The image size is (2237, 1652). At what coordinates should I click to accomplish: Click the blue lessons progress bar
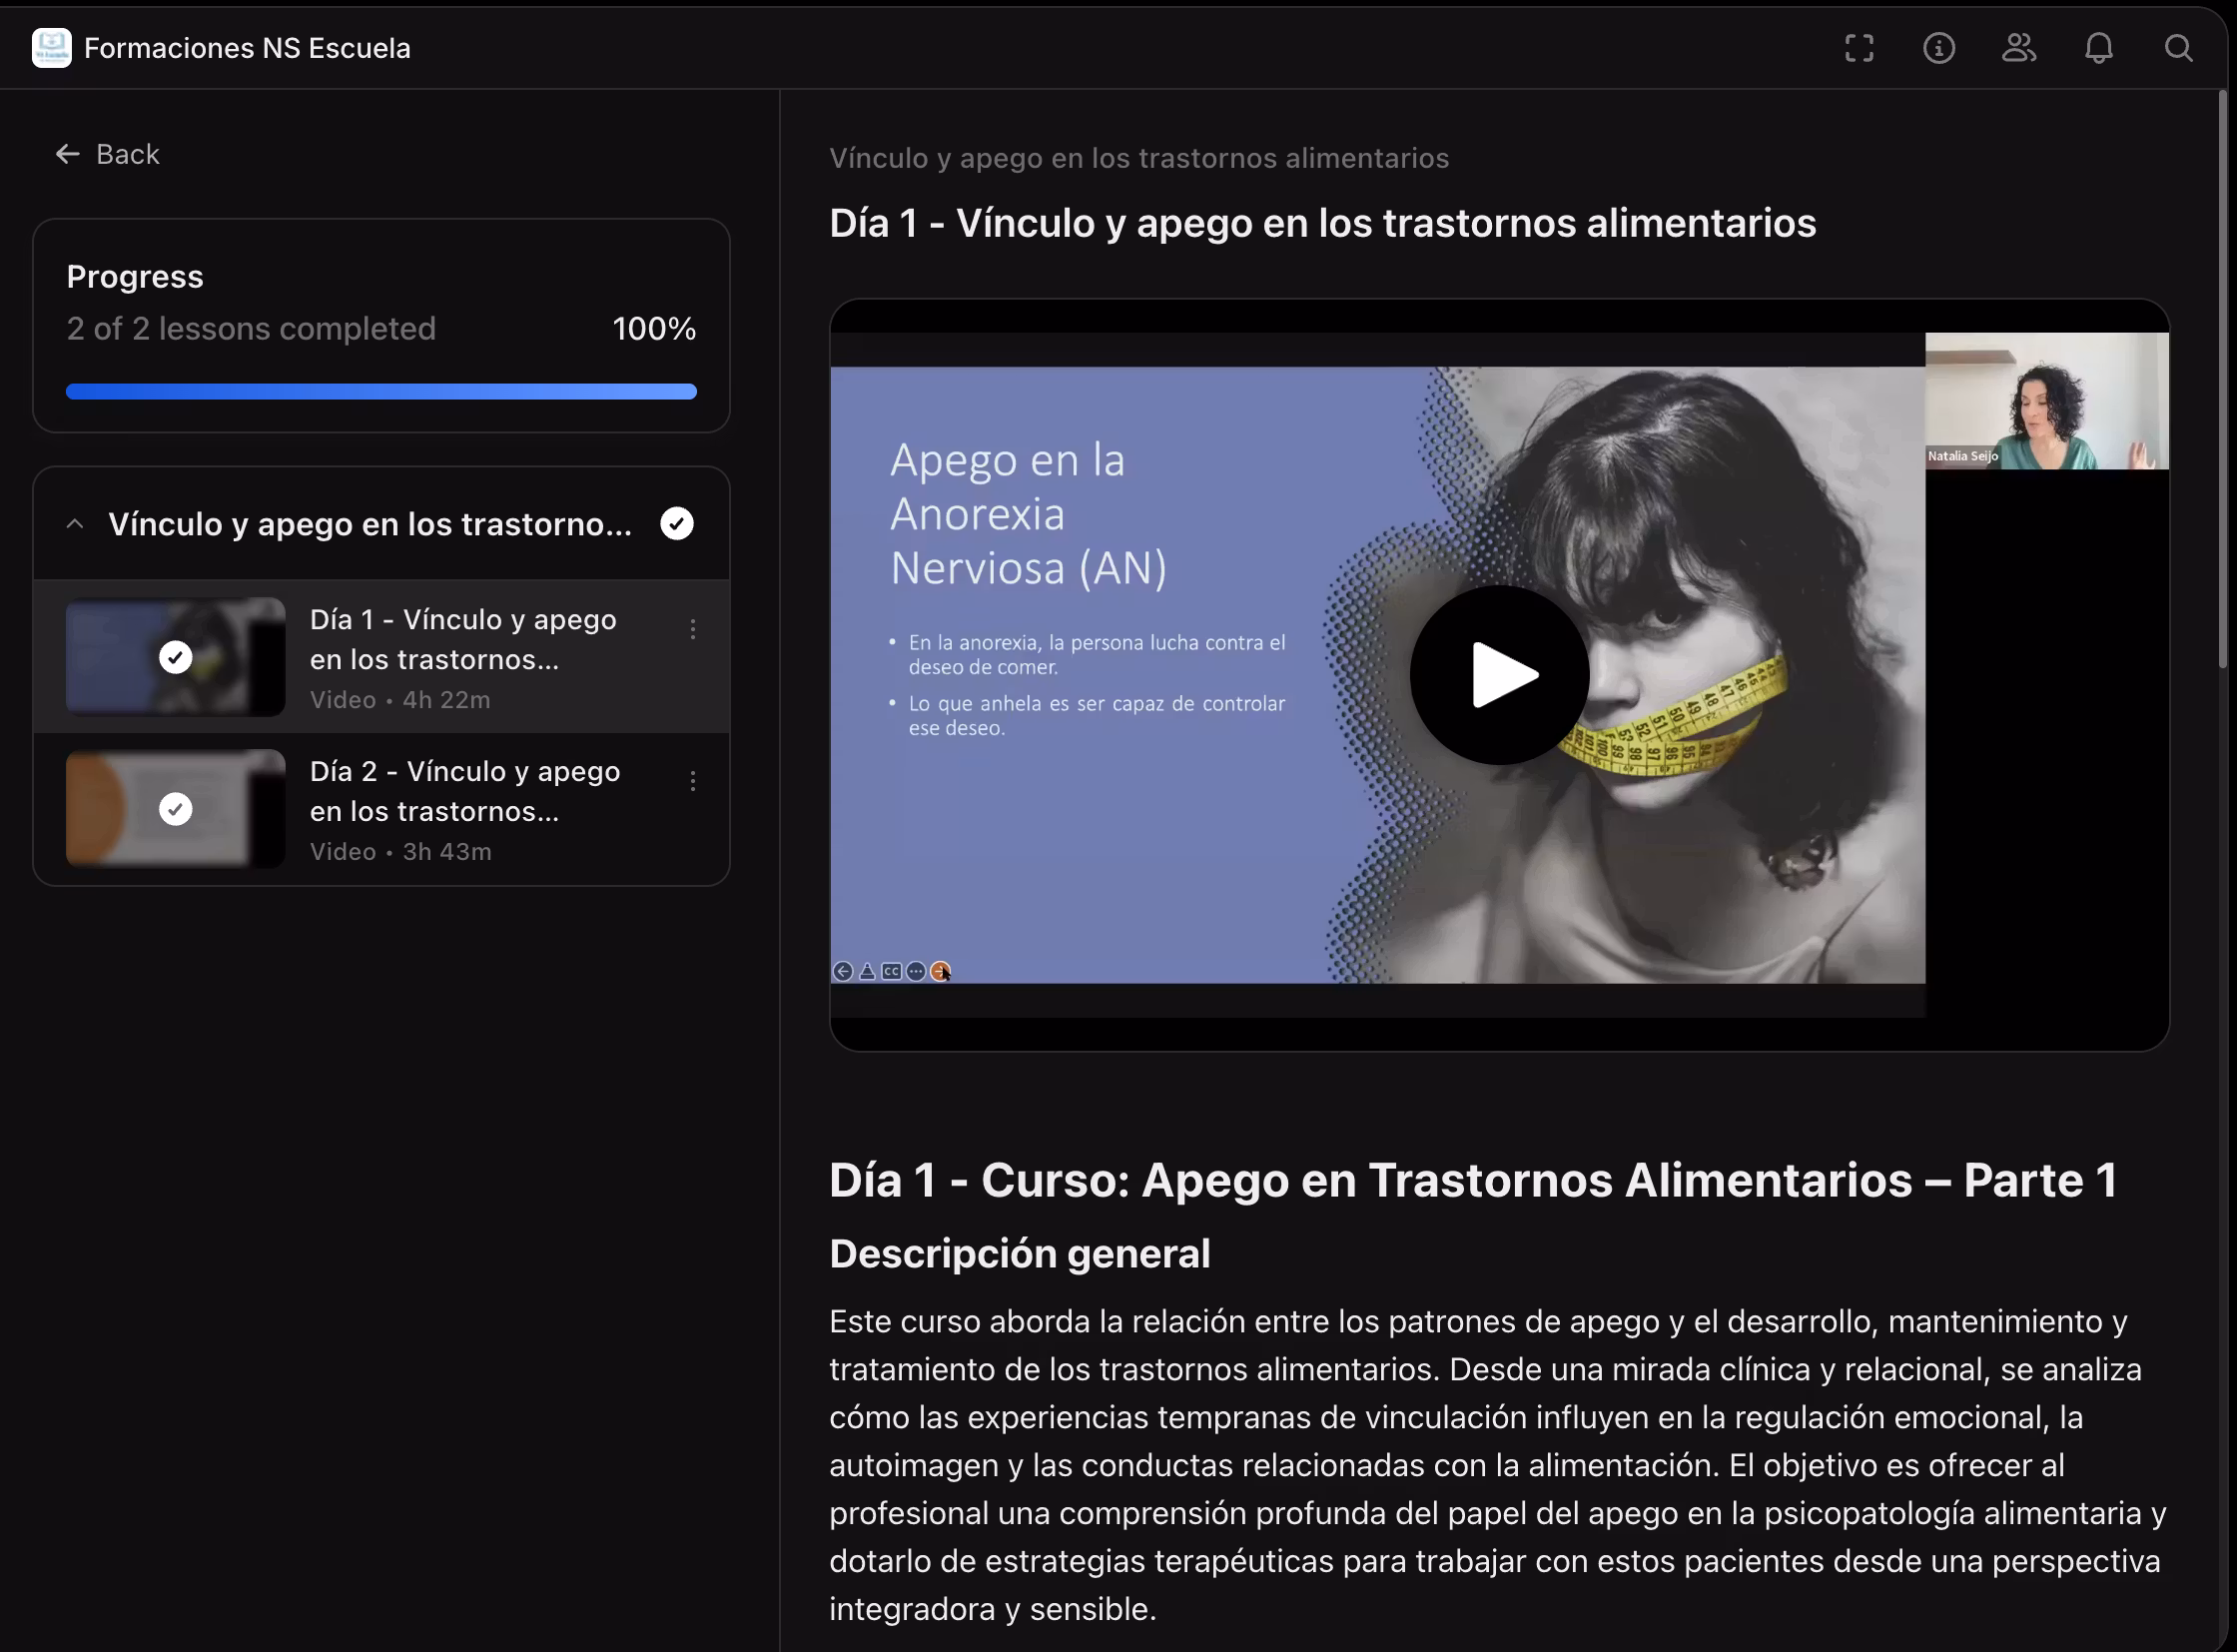[381, 392]
